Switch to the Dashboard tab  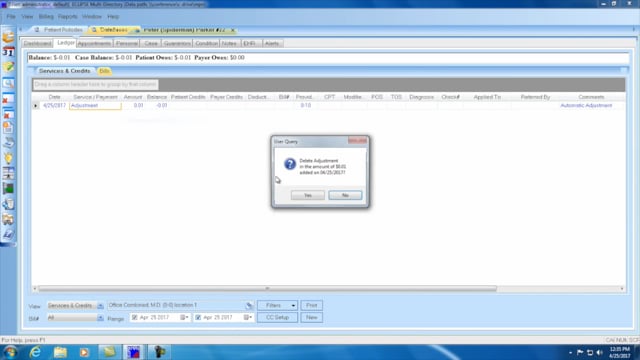coord(37,43)
